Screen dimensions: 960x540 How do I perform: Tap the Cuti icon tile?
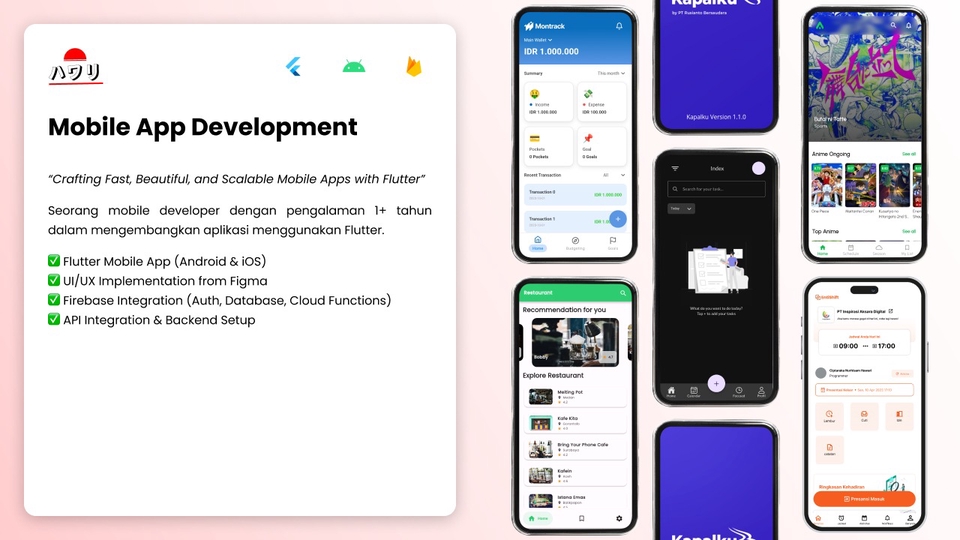tap(864, 416)
